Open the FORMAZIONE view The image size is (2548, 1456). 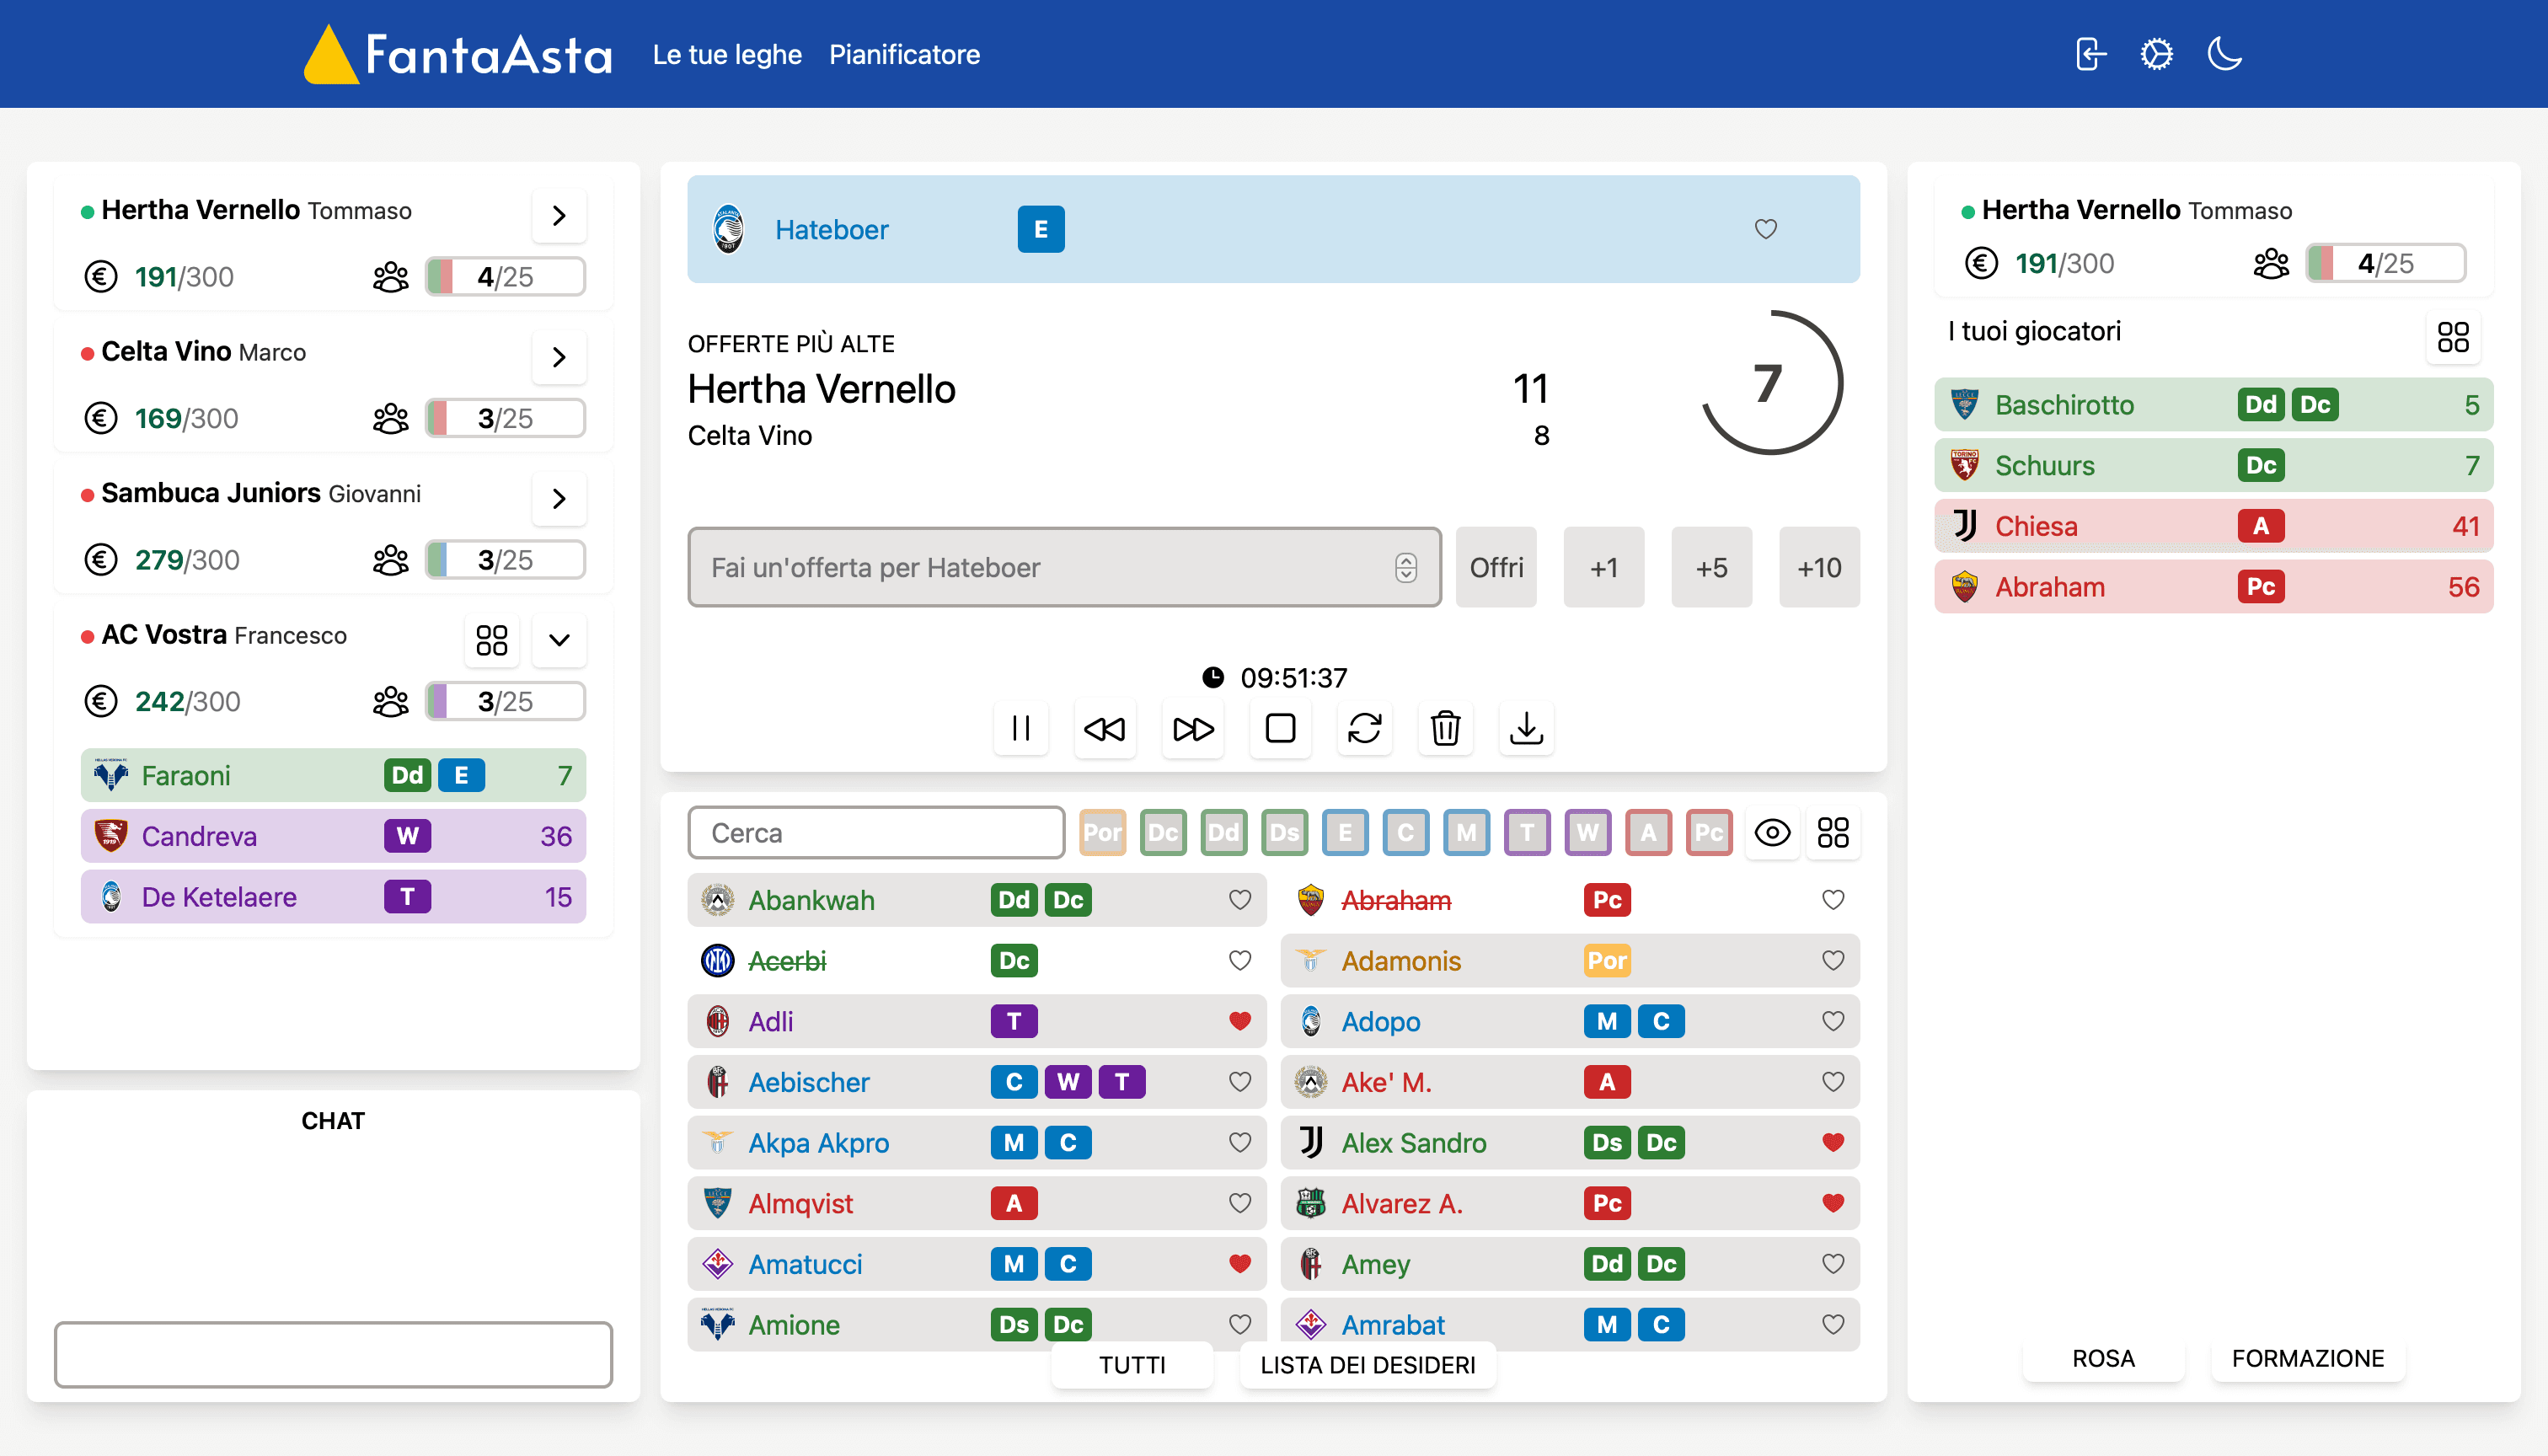[x=2308, y=1358]
